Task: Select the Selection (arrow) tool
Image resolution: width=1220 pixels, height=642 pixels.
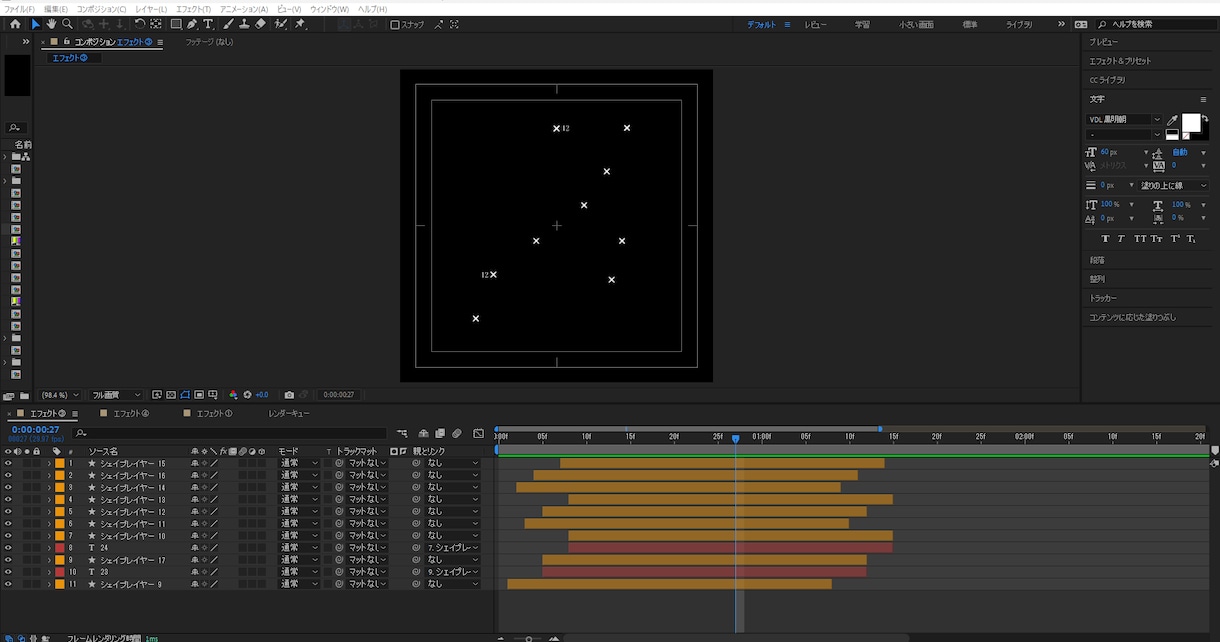Action: coord(36,24)
